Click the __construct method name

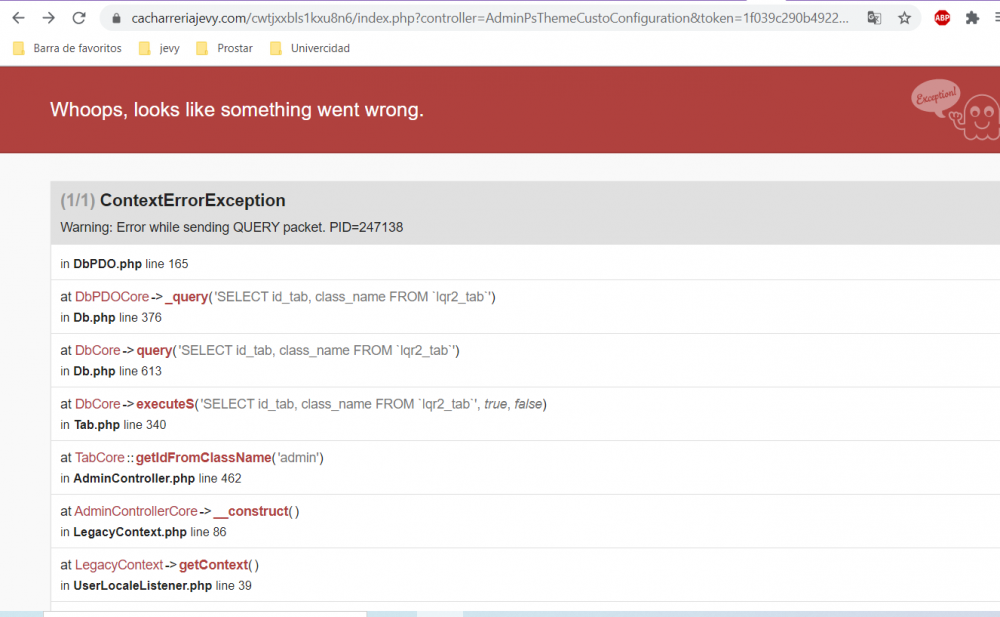(x=251, y=511)
